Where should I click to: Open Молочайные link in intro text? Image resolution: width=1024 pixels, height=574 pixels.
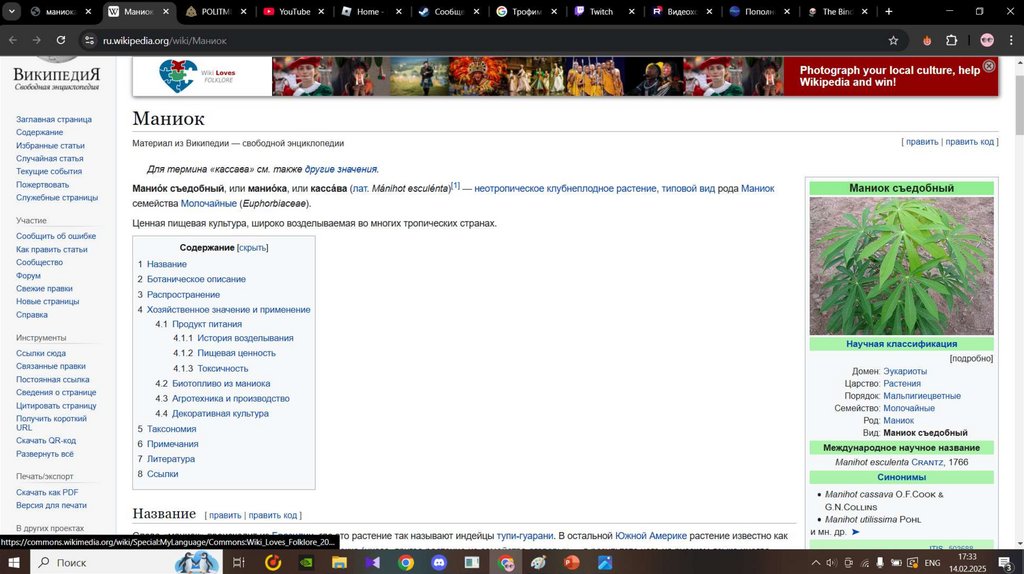[208, 203]
